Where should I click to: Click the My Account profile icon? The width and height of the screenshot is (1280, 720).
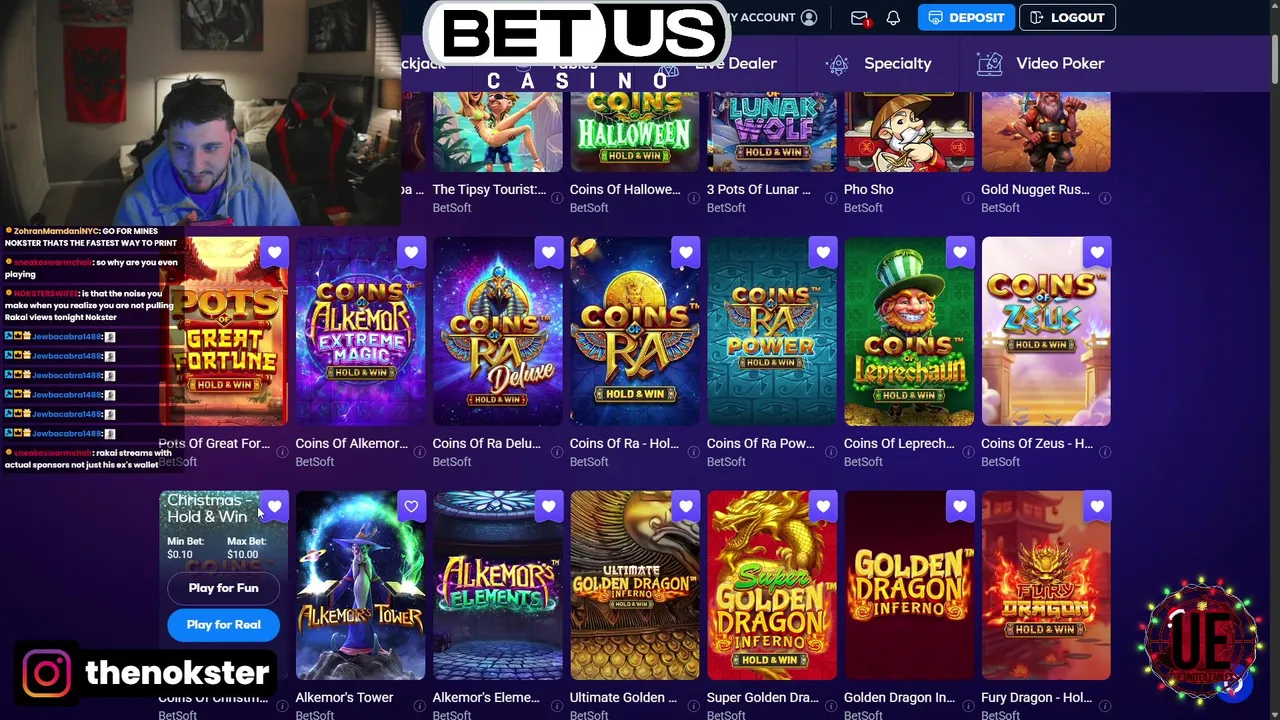(809, 18)
